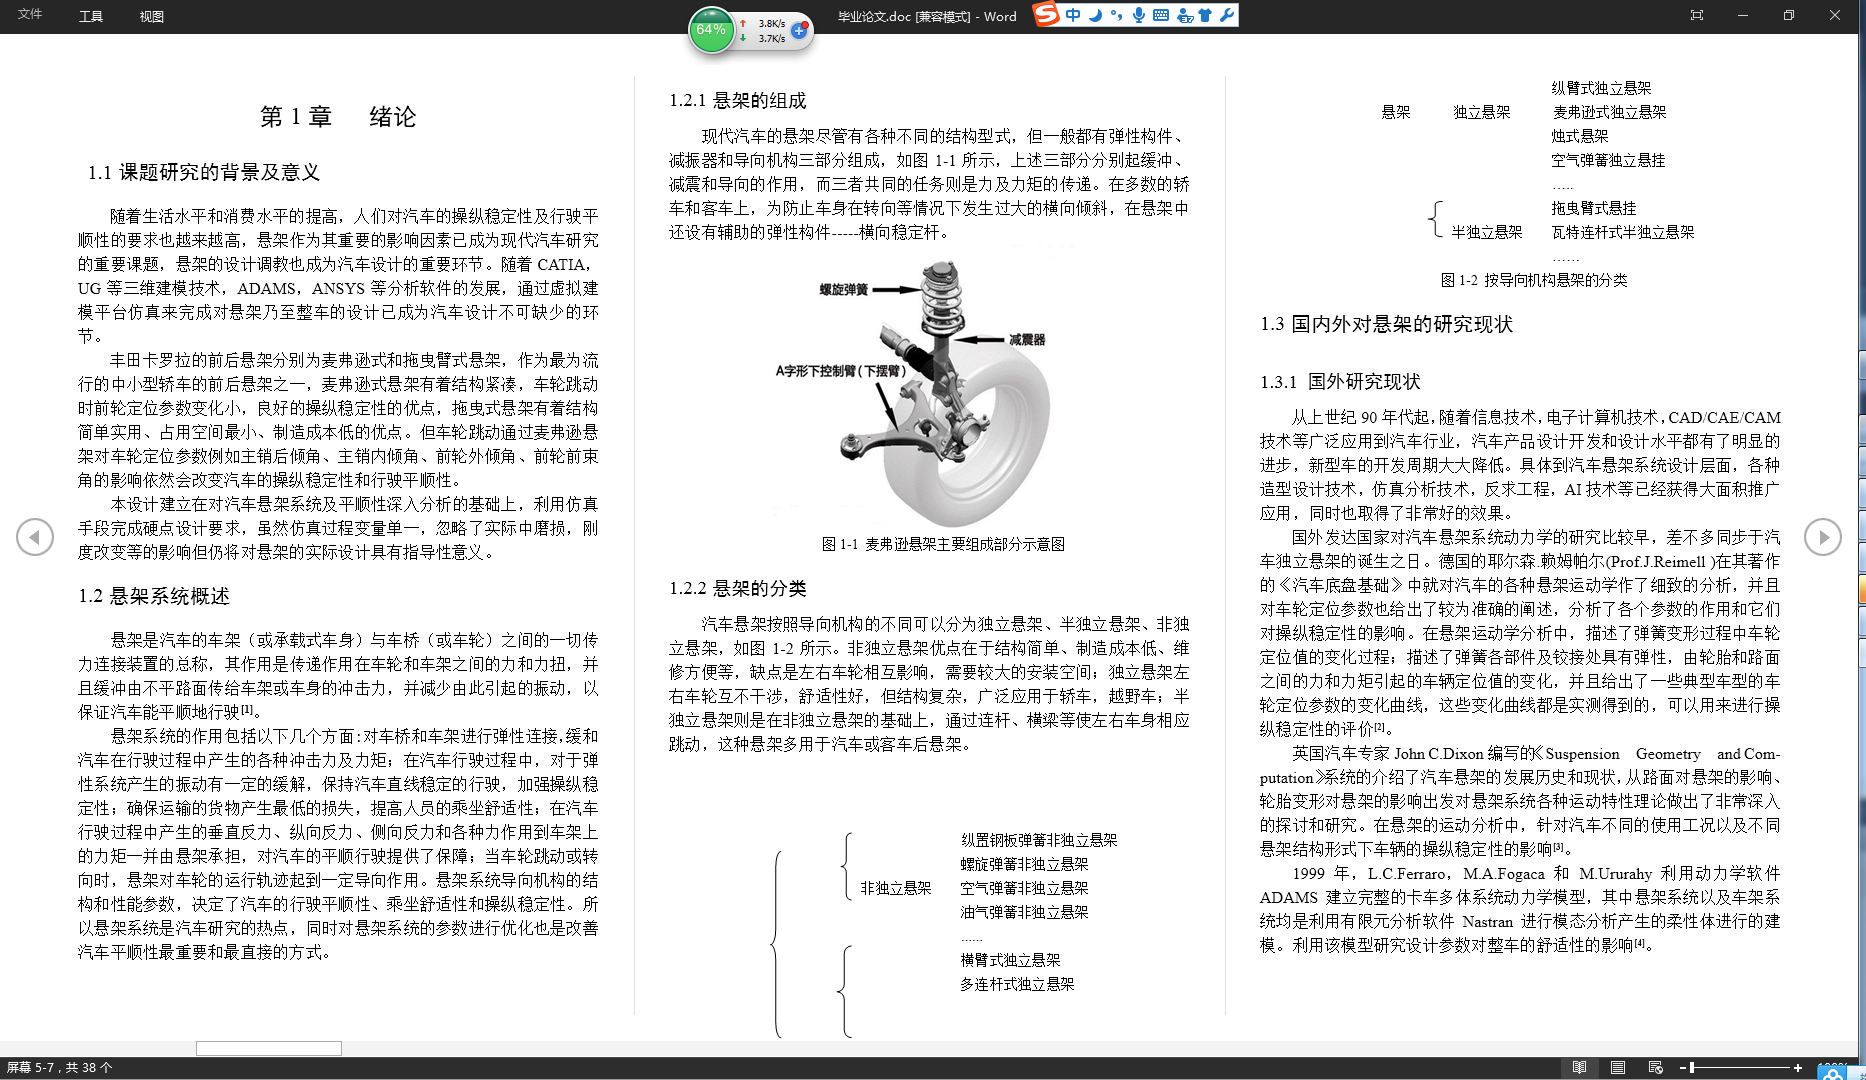Toggle Sogou Chinese/English 中 mode
This screenshot has height=1080, width=1866.
tap(1073, 15)
